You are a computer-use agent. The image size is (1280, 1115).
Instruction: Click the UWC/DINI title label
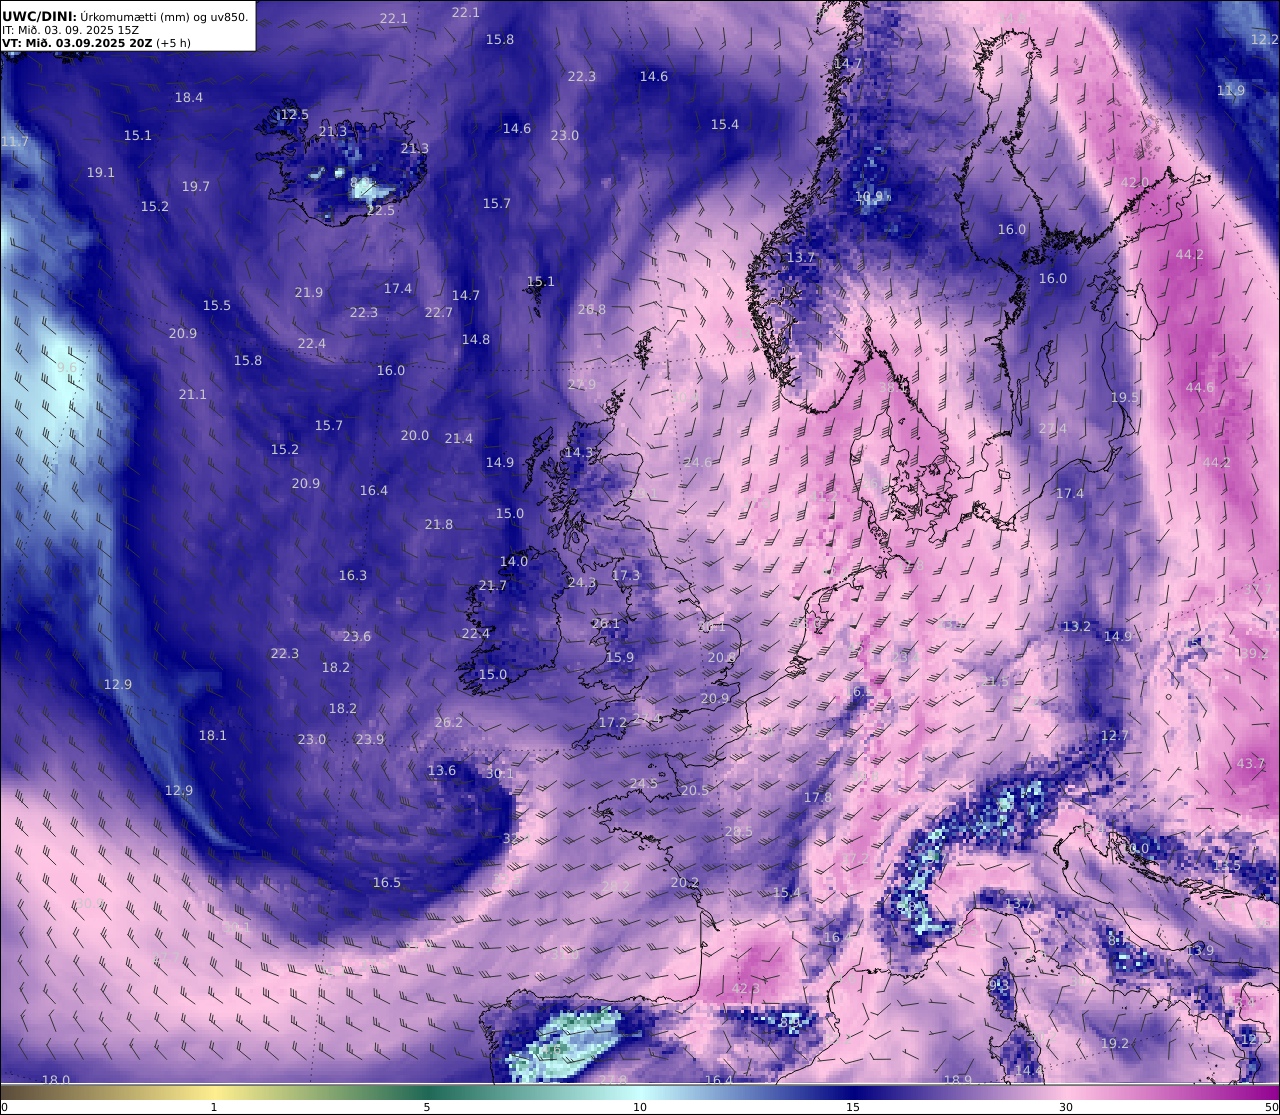(39, 16)
